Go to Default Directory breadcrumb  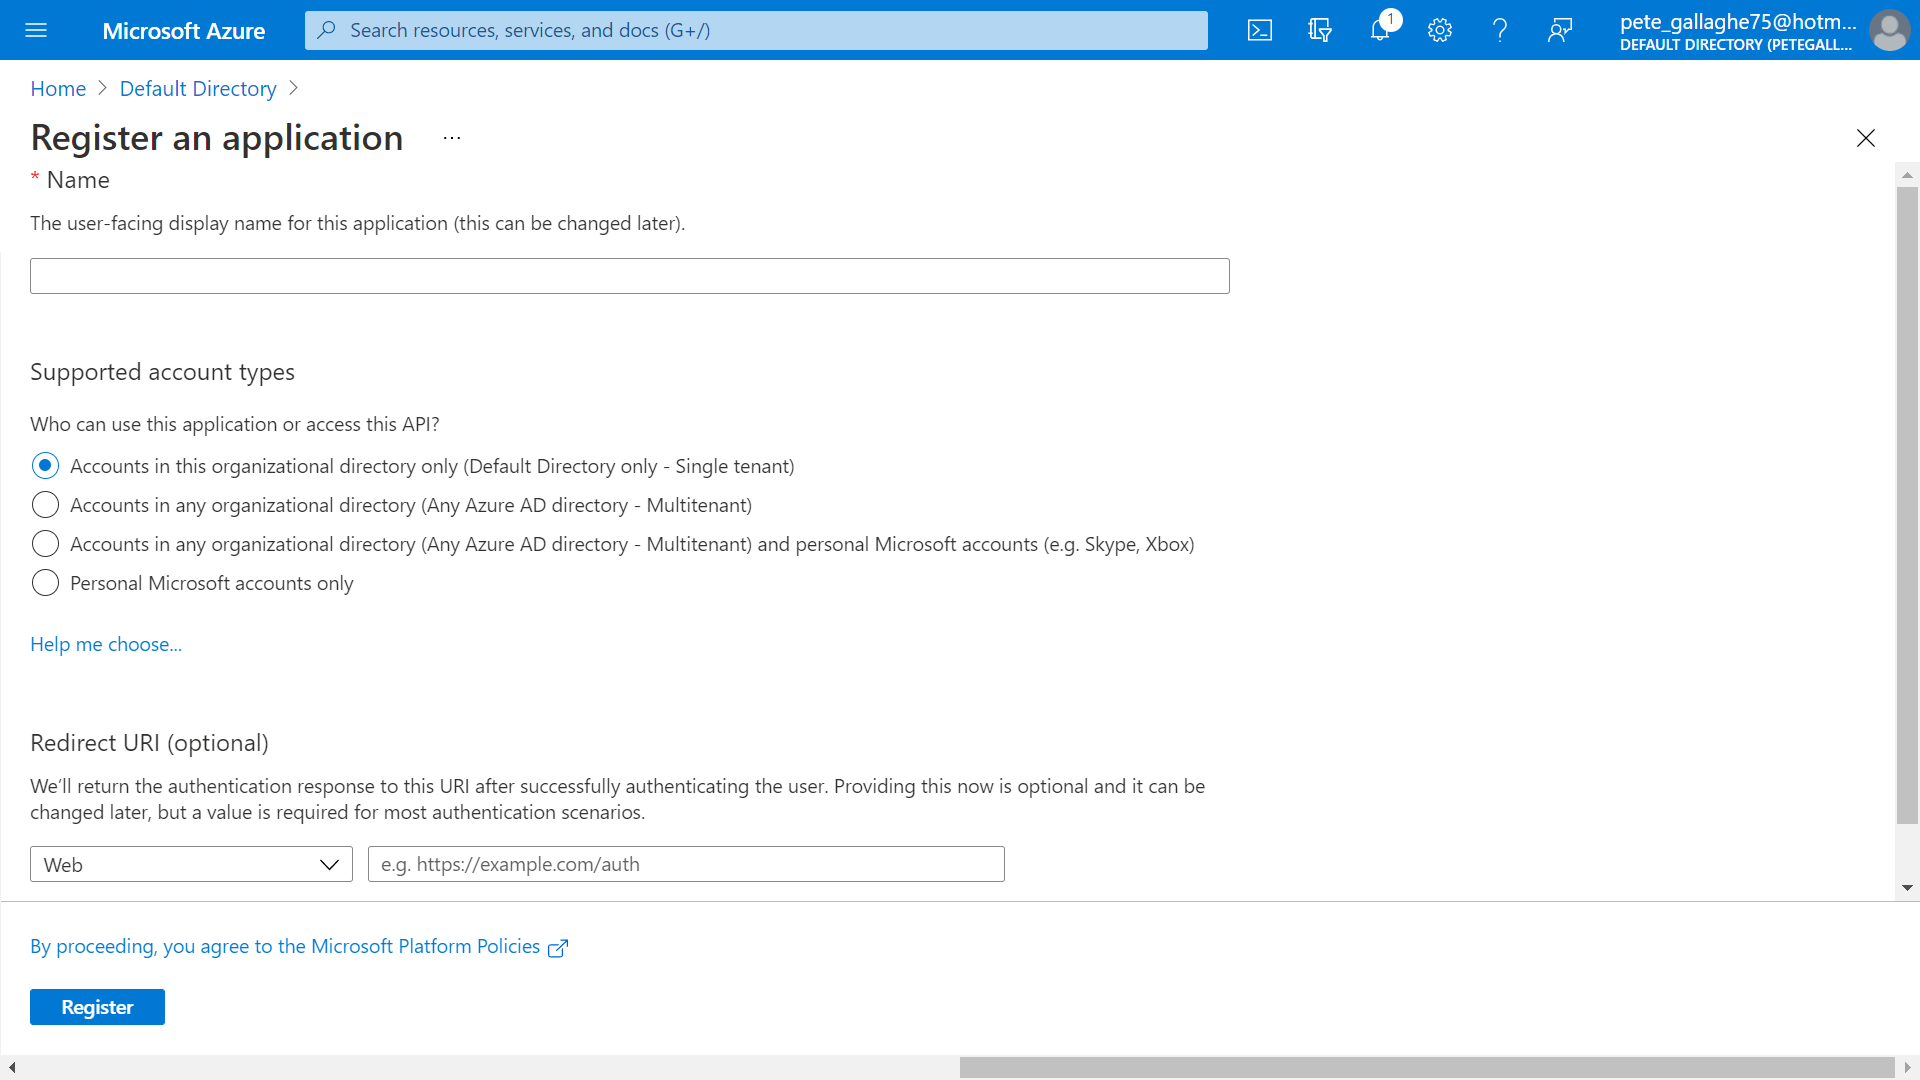[198, 89]
